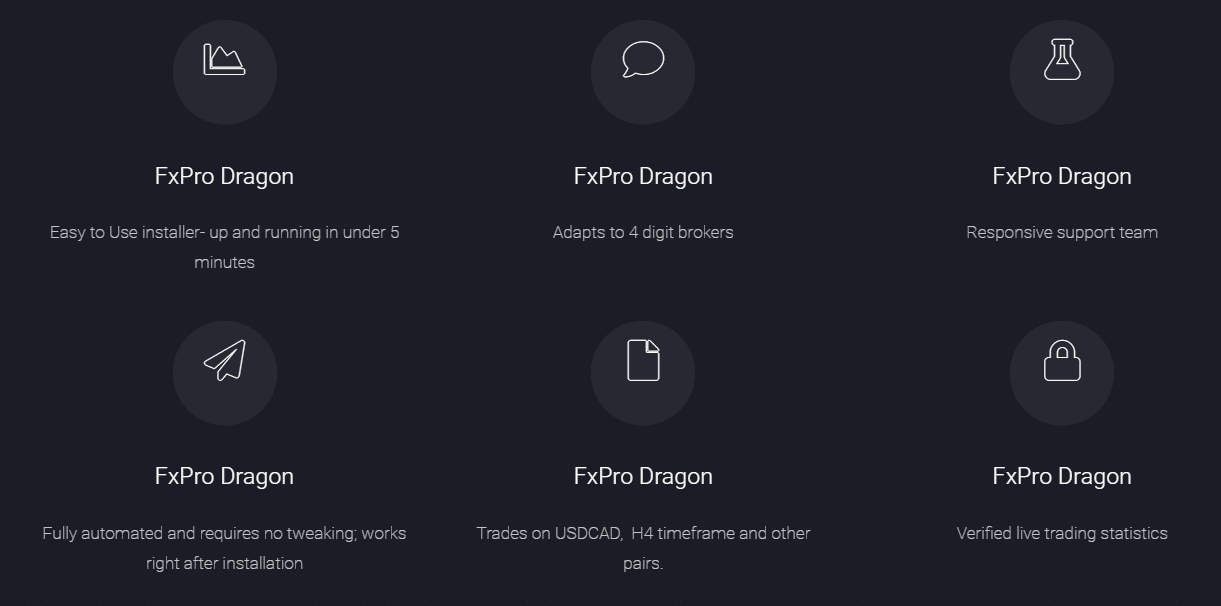The image size is (1221, 606).
Task: Select the Verified live trading statistics text
Action: (x=1061, y=533)
